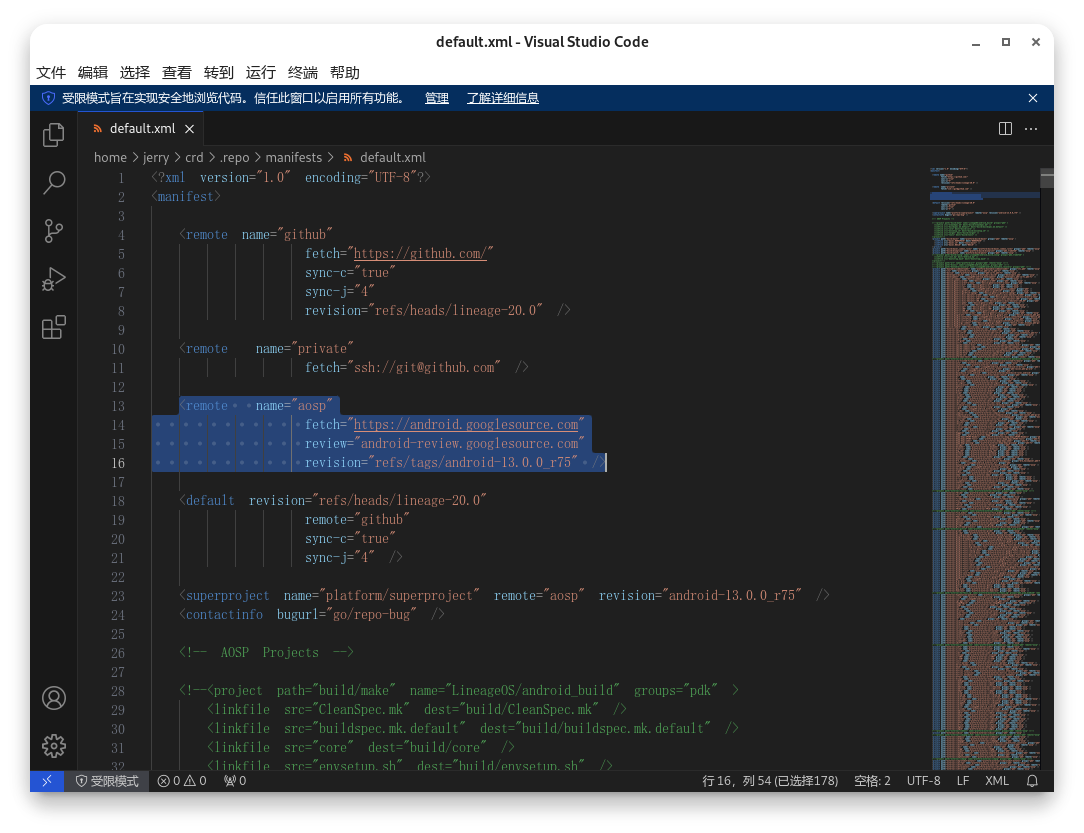Viewport: 1084px width, 833px height.
Task: Change end of line sequence LF
Action: pyautogui.click(x=963, y=781)
